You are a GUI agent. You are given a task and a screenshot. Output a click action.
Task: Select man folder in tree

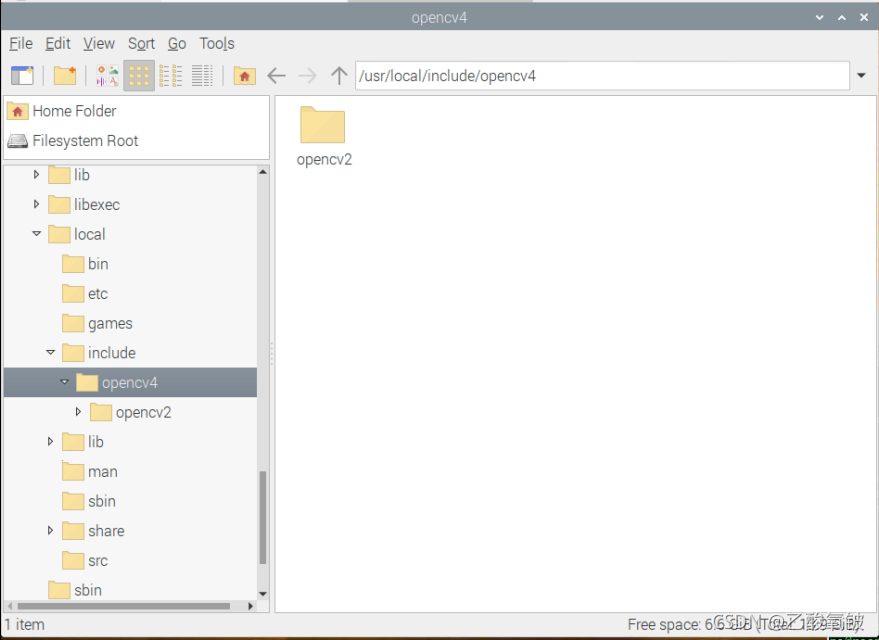pyautogui.click(x=130, y=472)
